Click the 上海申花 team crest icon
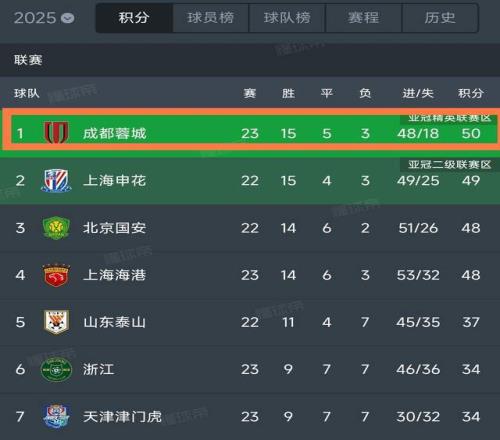Image resolution: width=500 pixels, height=440 pixels. click(x=56, y=181)
